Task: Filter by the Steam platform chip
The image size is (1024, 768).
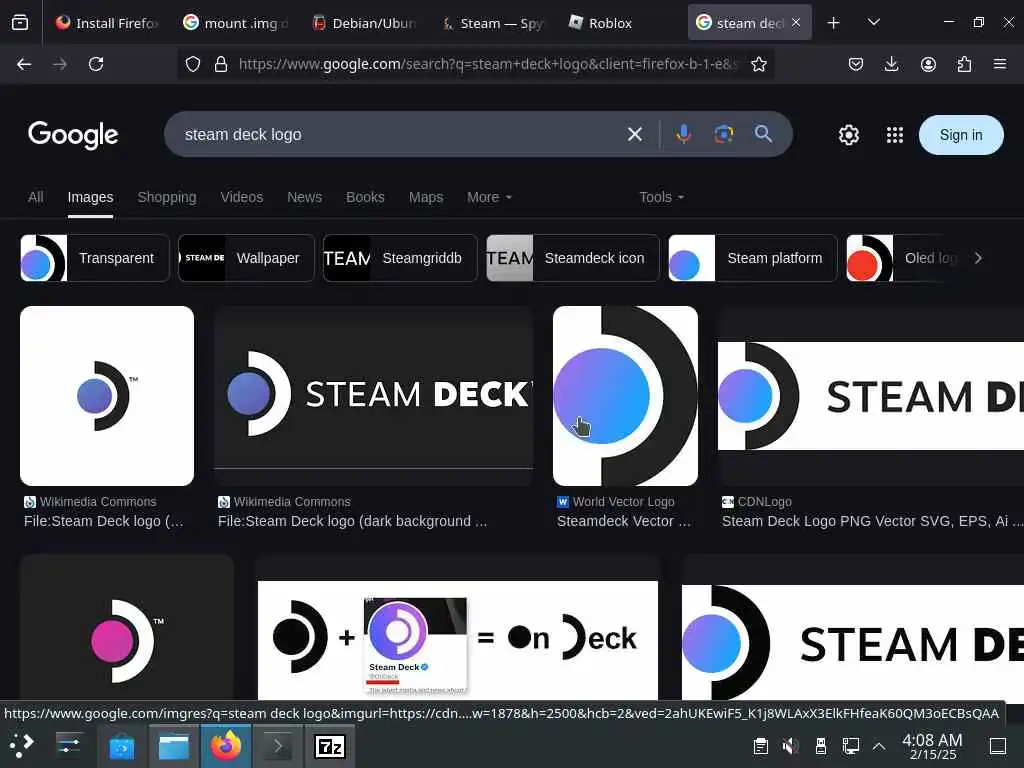Action: point(753,258)
